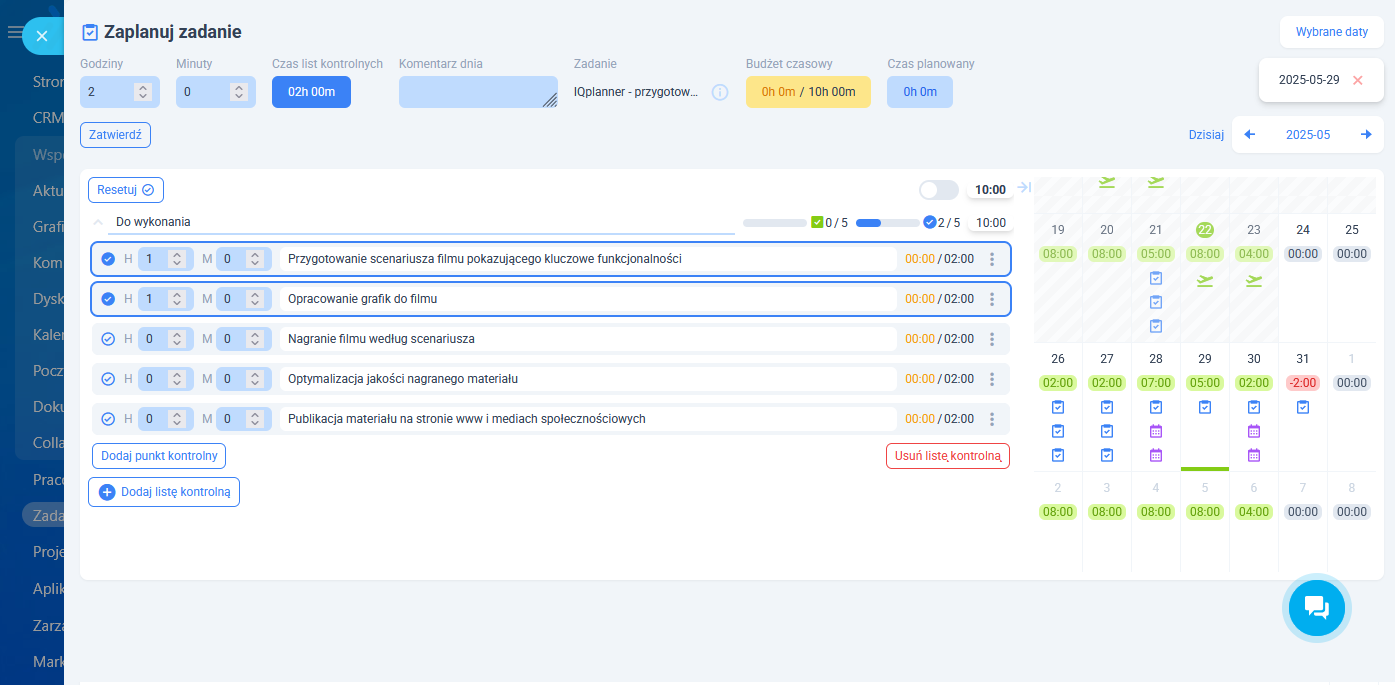Screen dimensions: 1395x685
Task: Go to the next month with the right arrow
Action: (1366, 134)
